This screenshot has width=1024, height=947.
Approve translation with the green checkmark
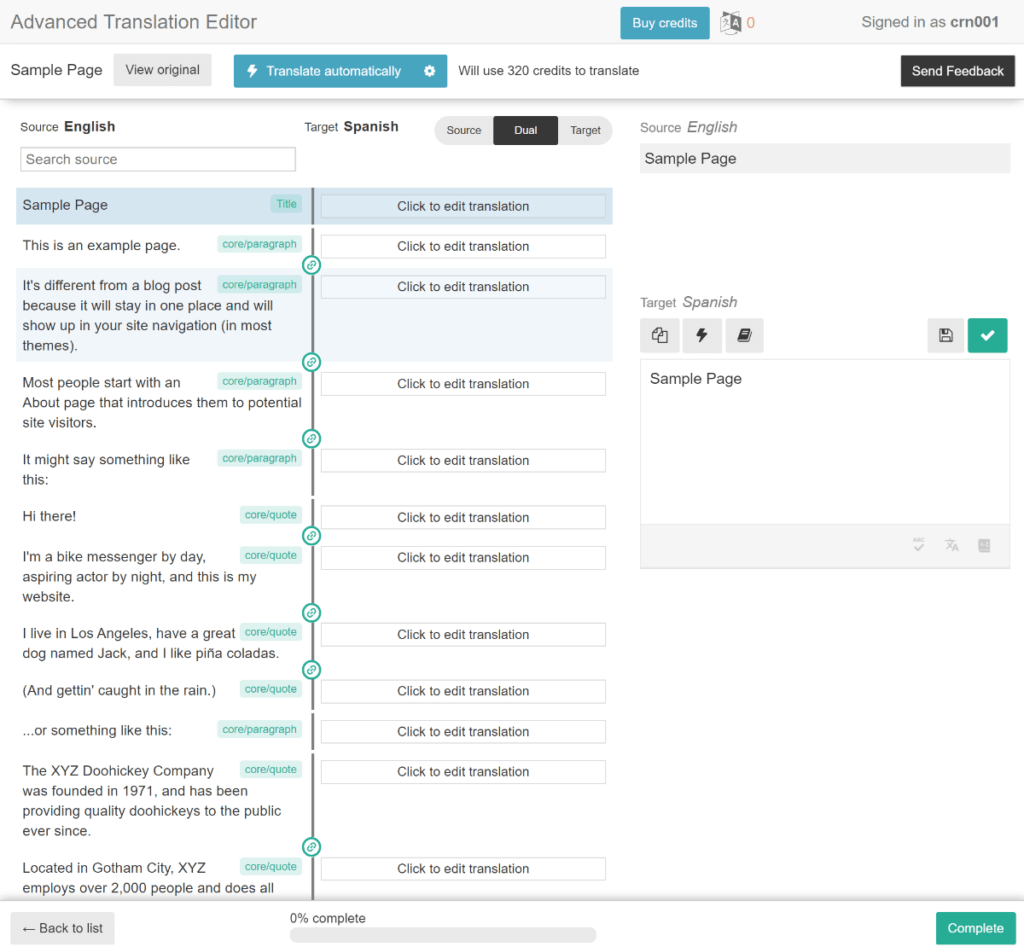click(x=988, y=335)
